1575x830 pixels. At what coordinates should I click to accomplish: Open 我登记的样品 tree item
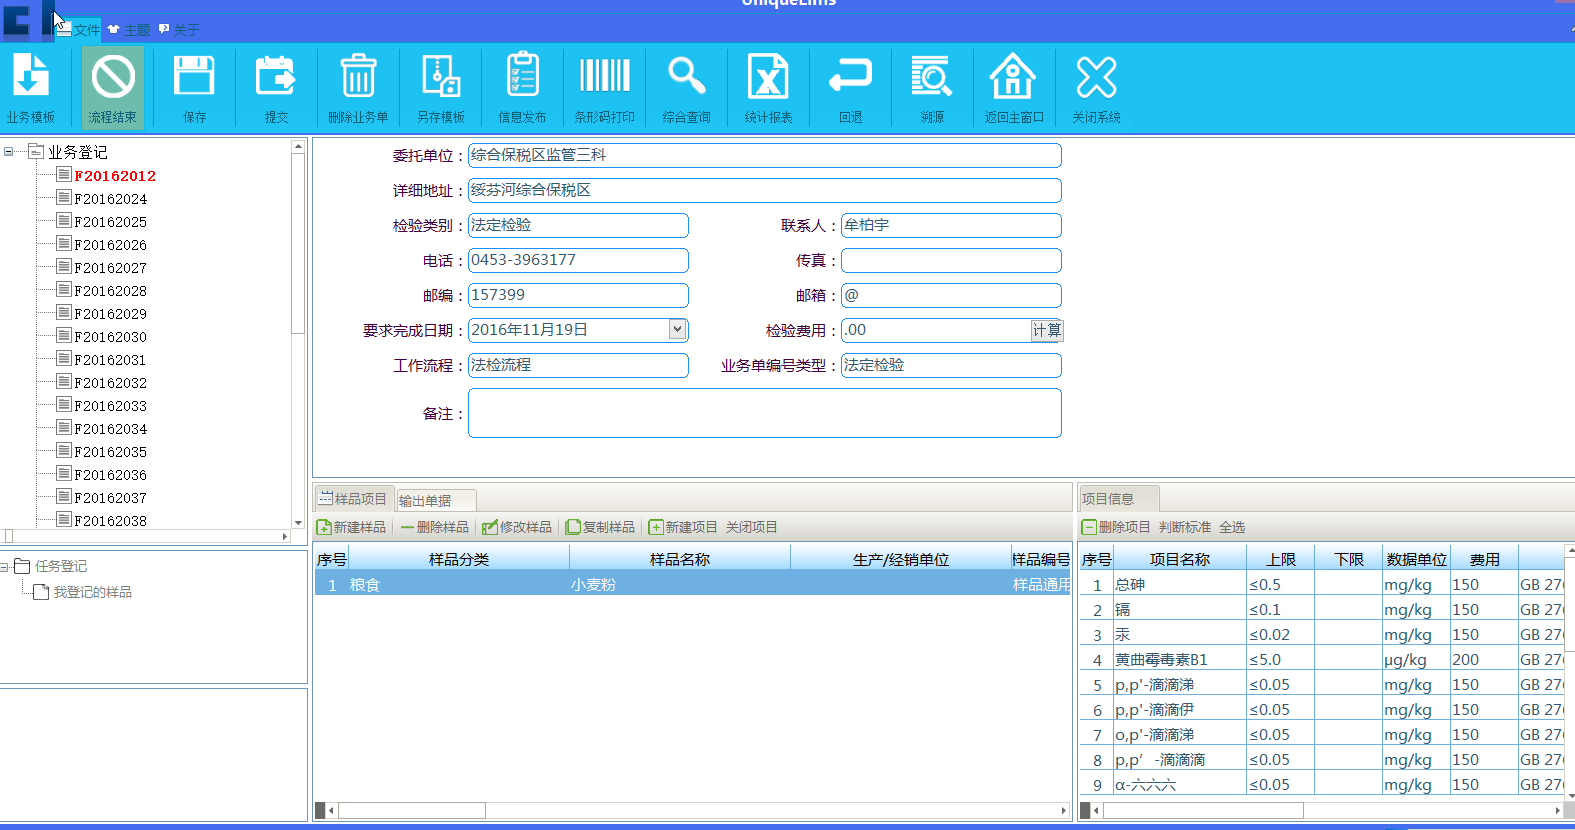point(92,592)
